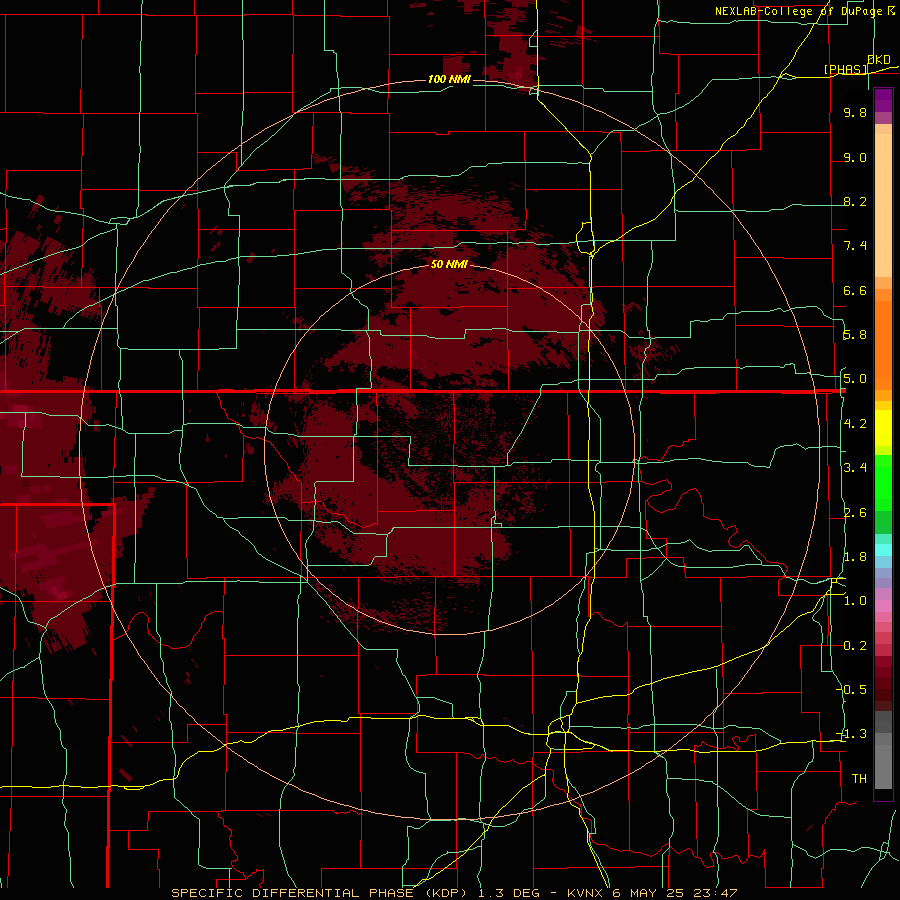Click the yellow color bar segment
900x900 pixels.
click(x=883, y=428)
